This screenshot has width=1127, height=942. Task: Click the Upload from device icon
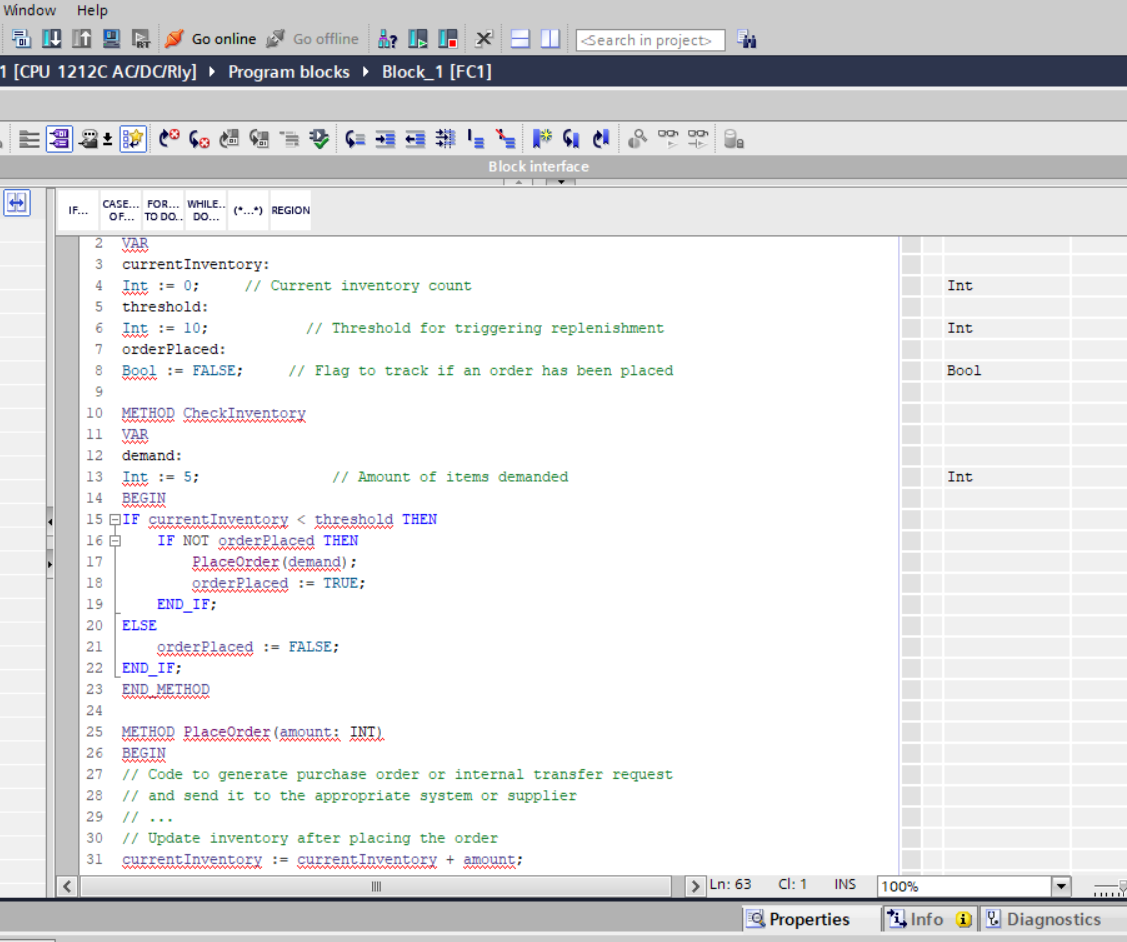tap(82, 39)
